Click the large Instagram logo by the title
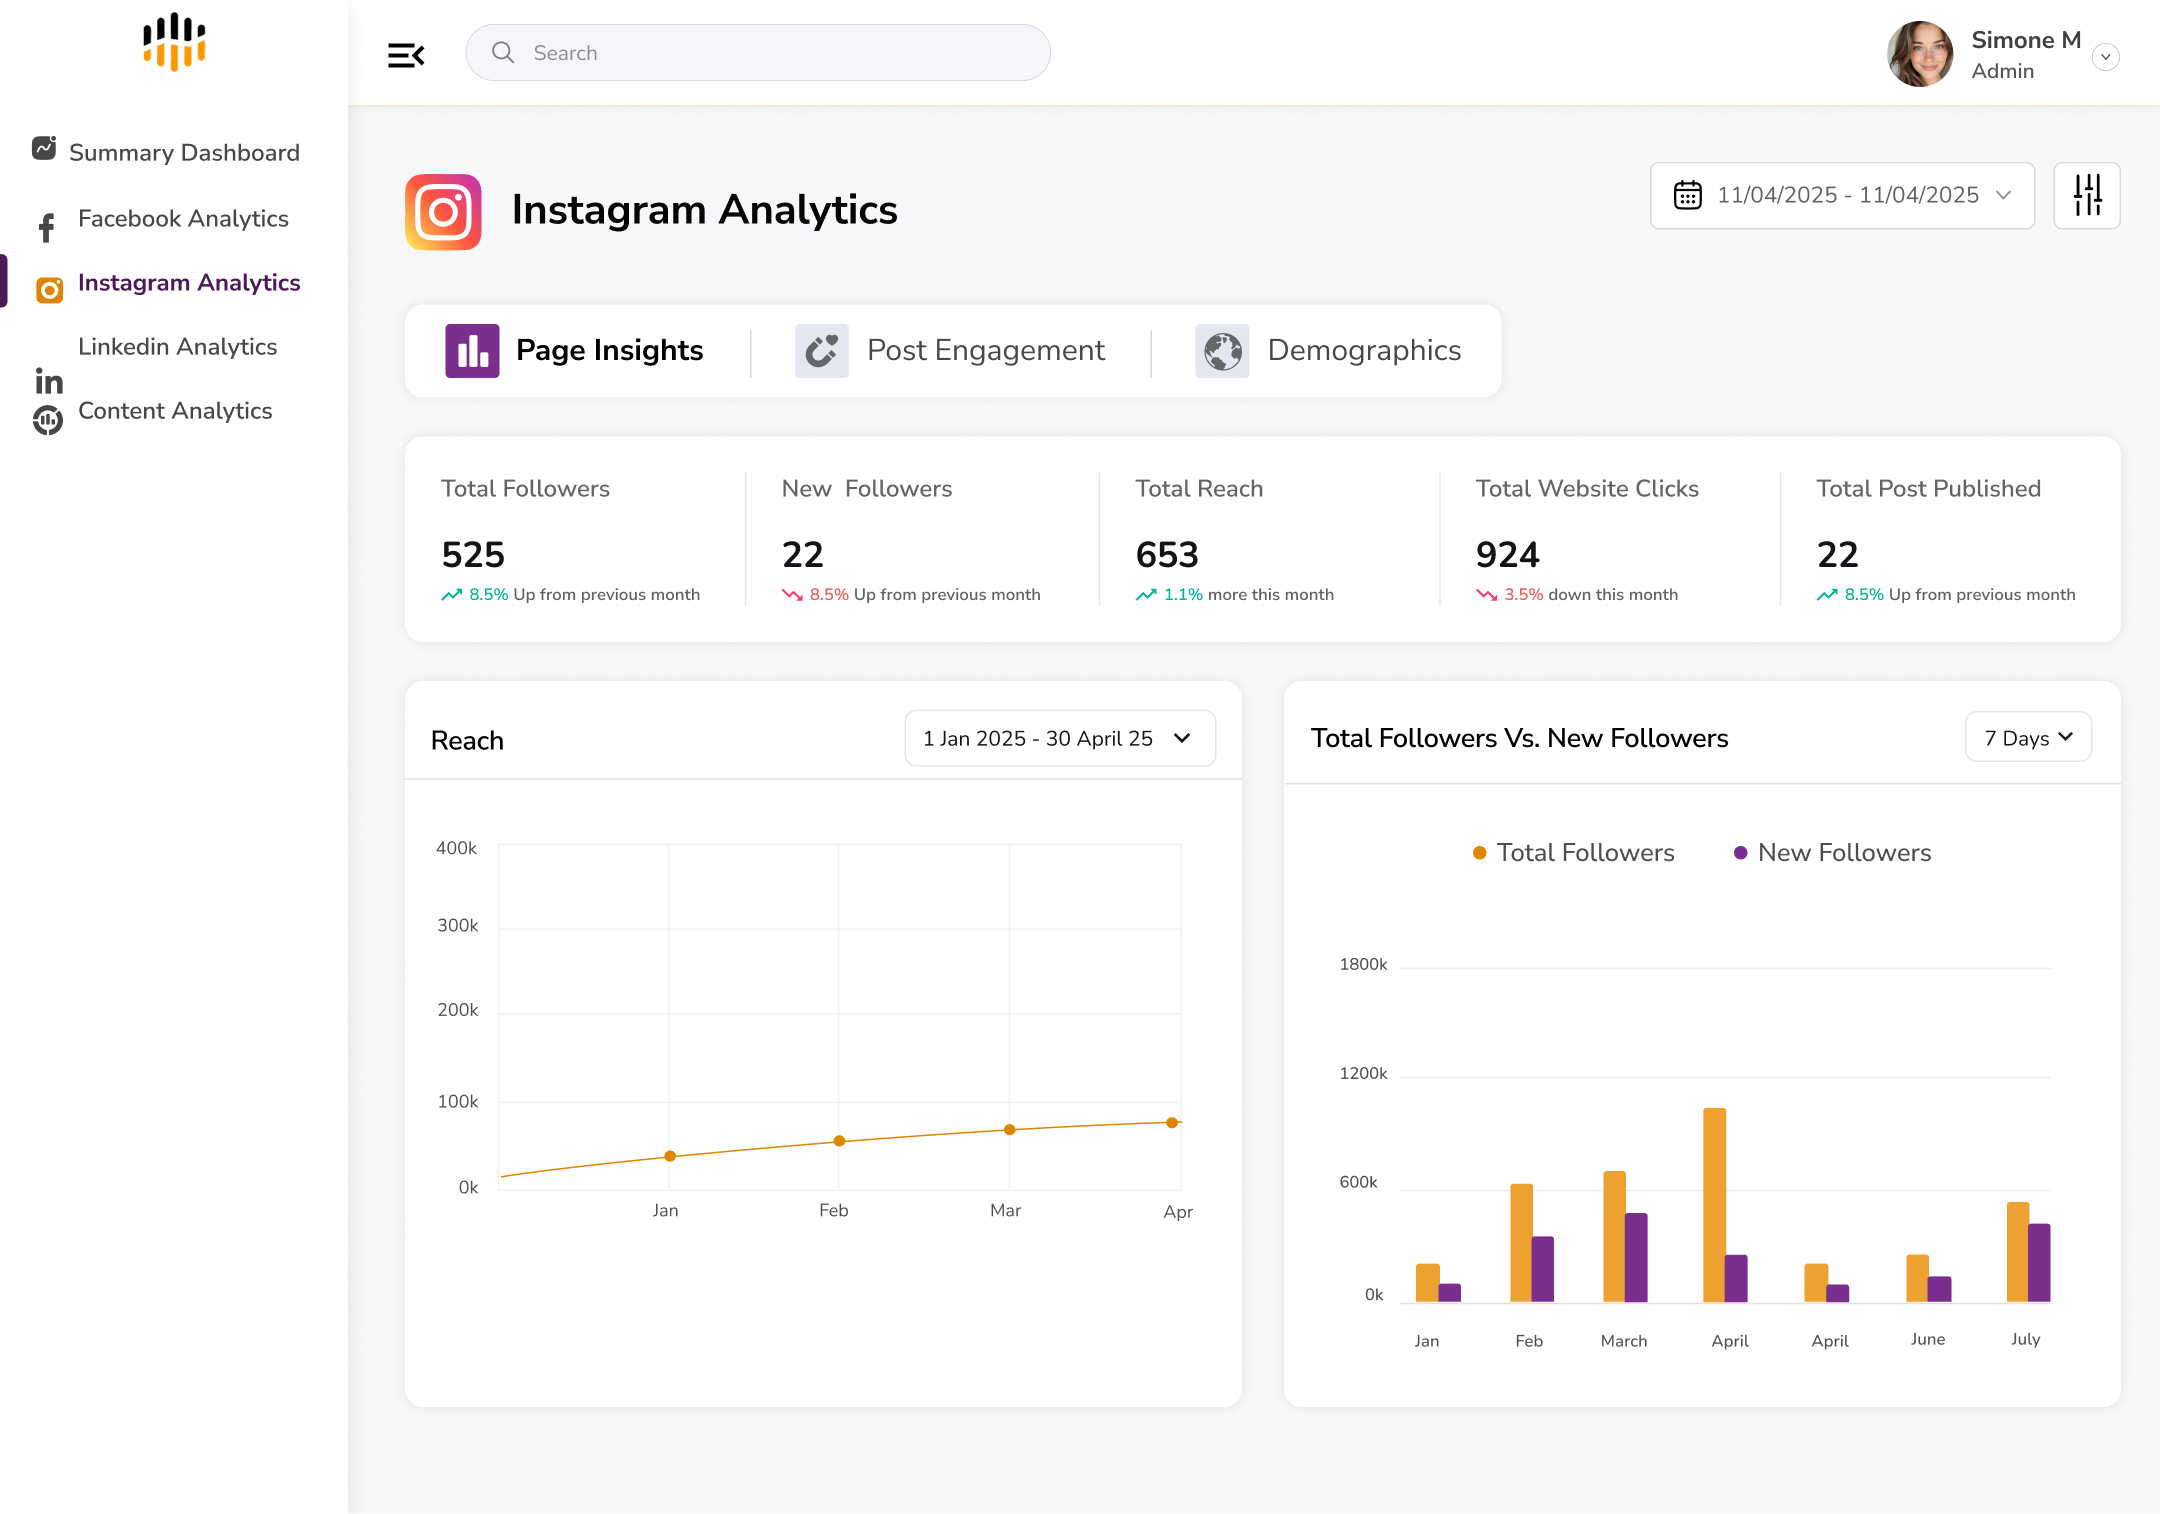 [443, 212]
